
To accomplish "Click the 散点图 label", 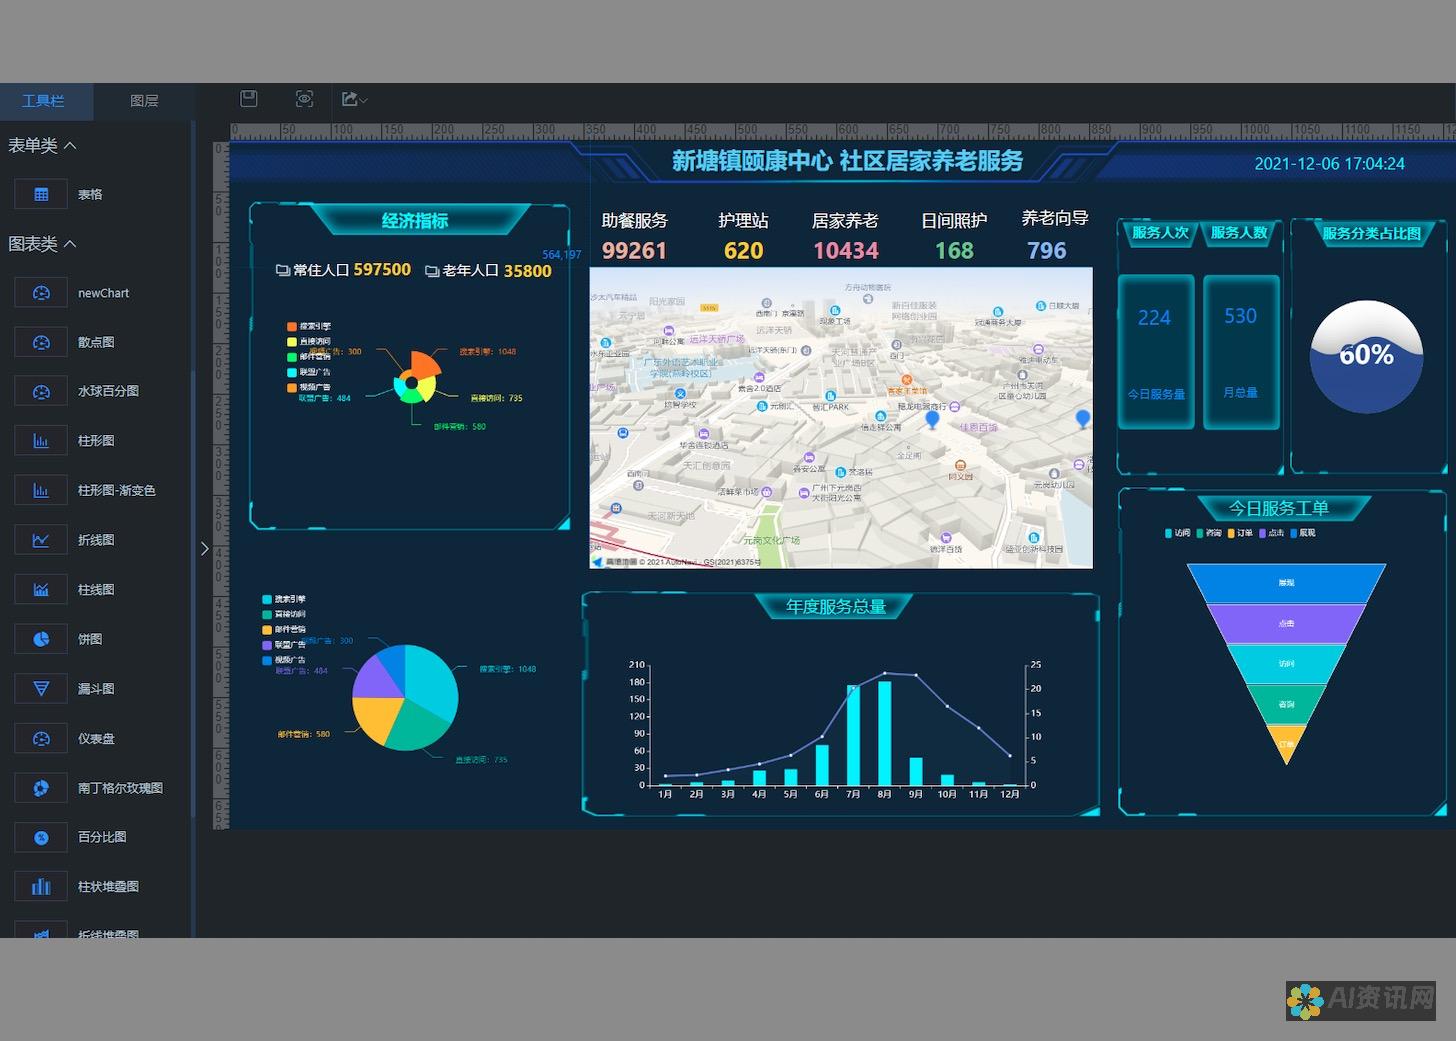I will [x=96, y=342].
